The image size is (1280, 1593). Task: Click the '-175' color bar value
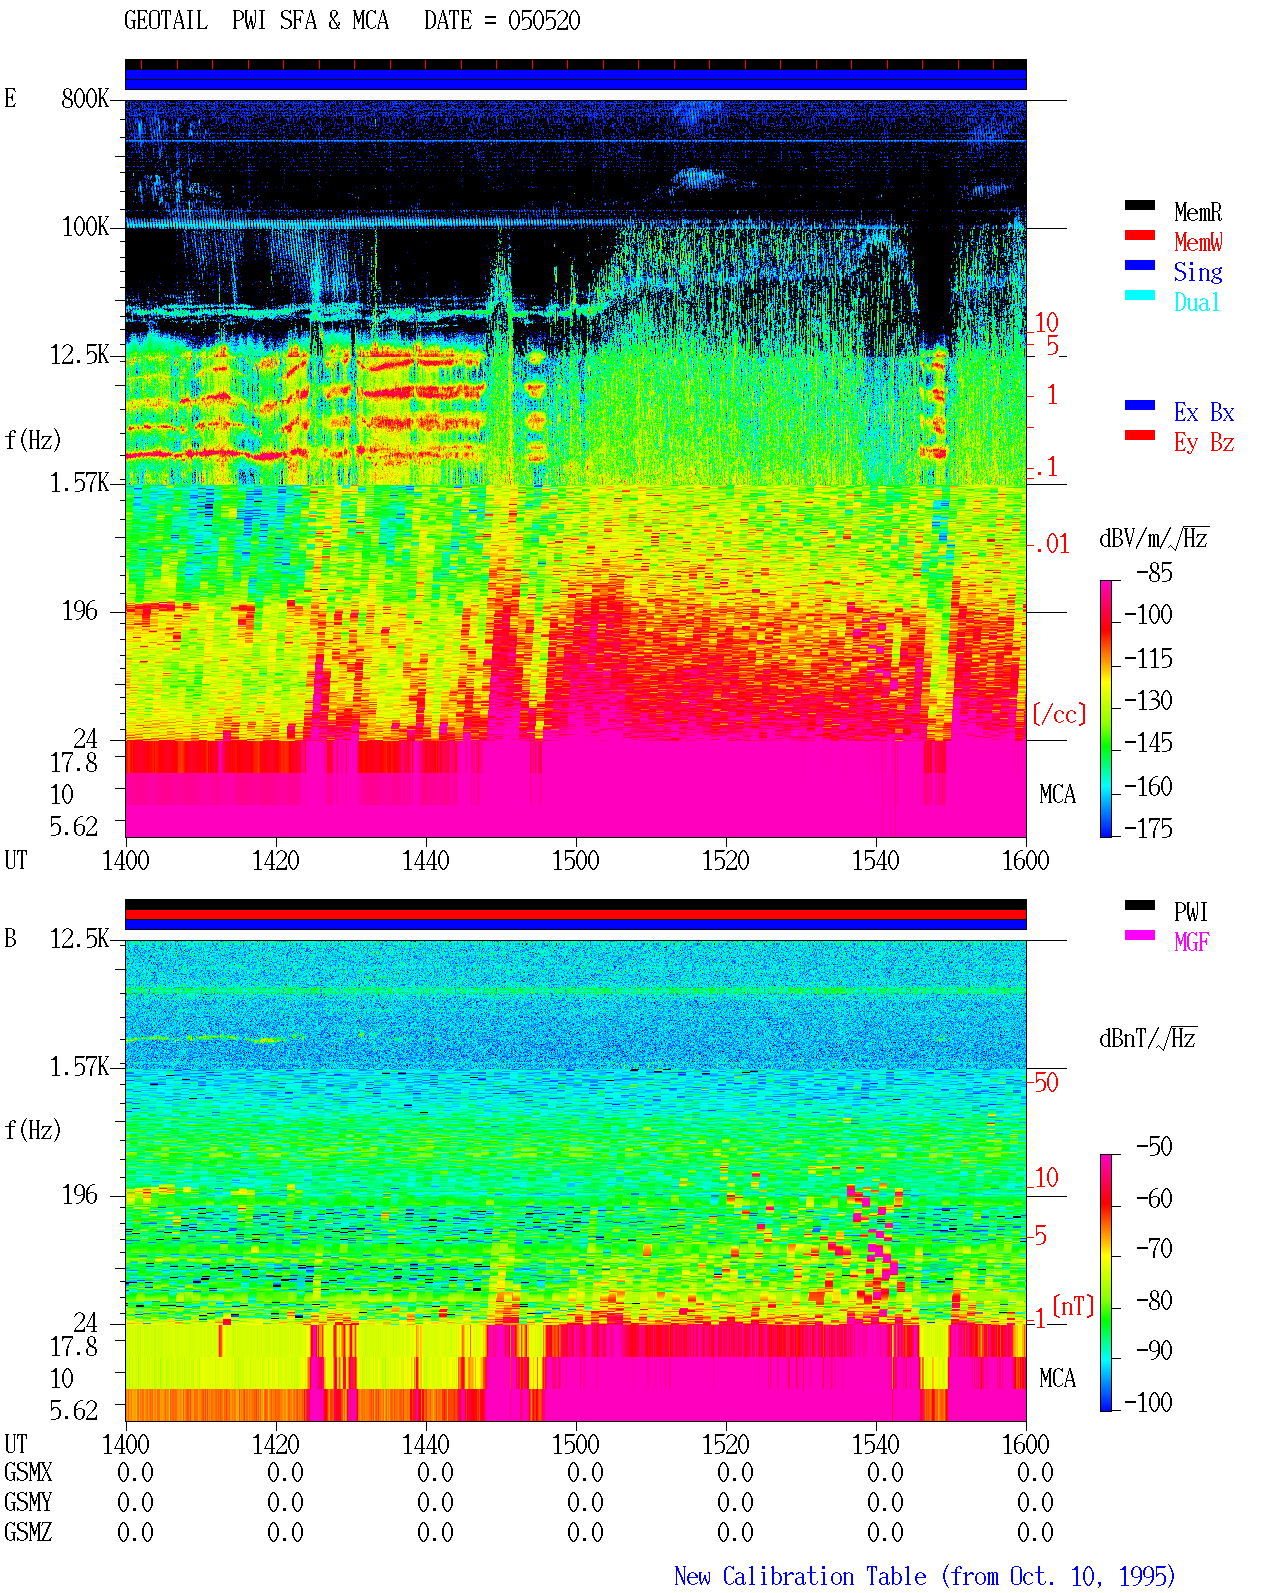1148,828
